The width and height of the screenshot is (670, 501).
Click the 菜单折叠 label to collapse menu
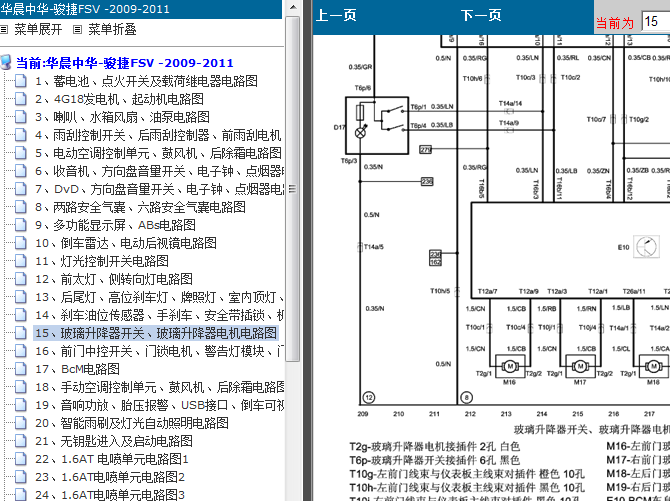pyautogui.click(x=112, y=29)
